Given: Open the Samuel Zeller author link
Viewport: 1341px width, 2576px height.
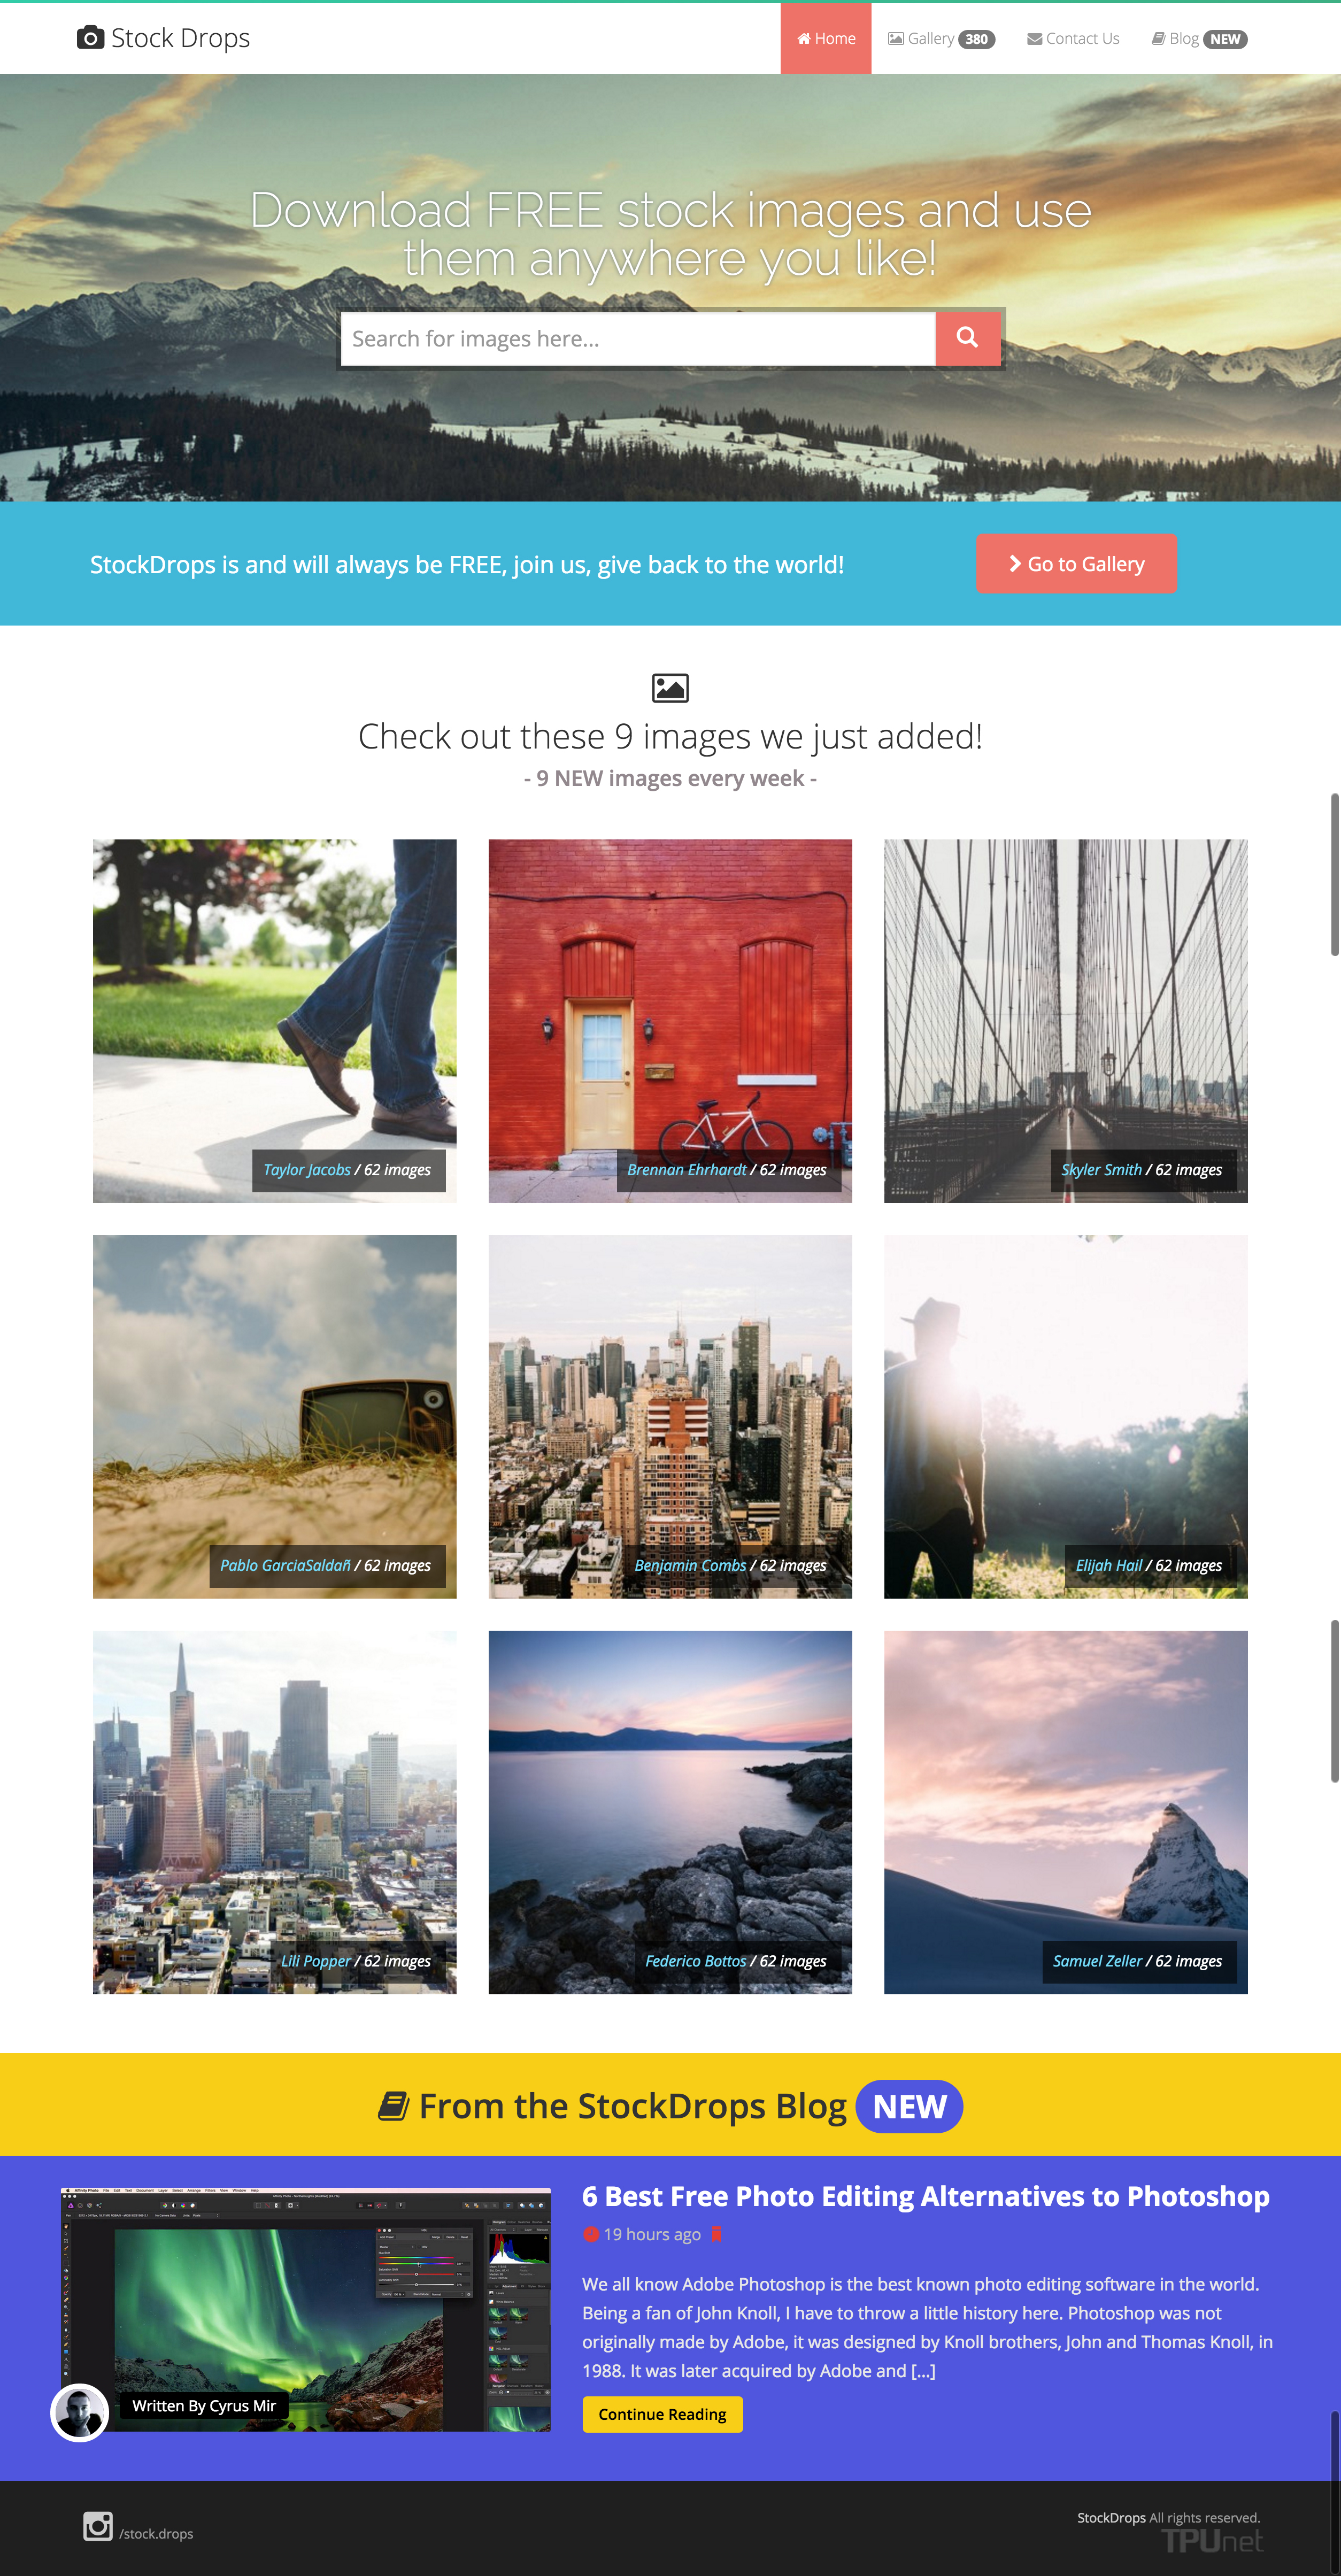Looking at the screenshot, I should [x=1097, y=1961].
